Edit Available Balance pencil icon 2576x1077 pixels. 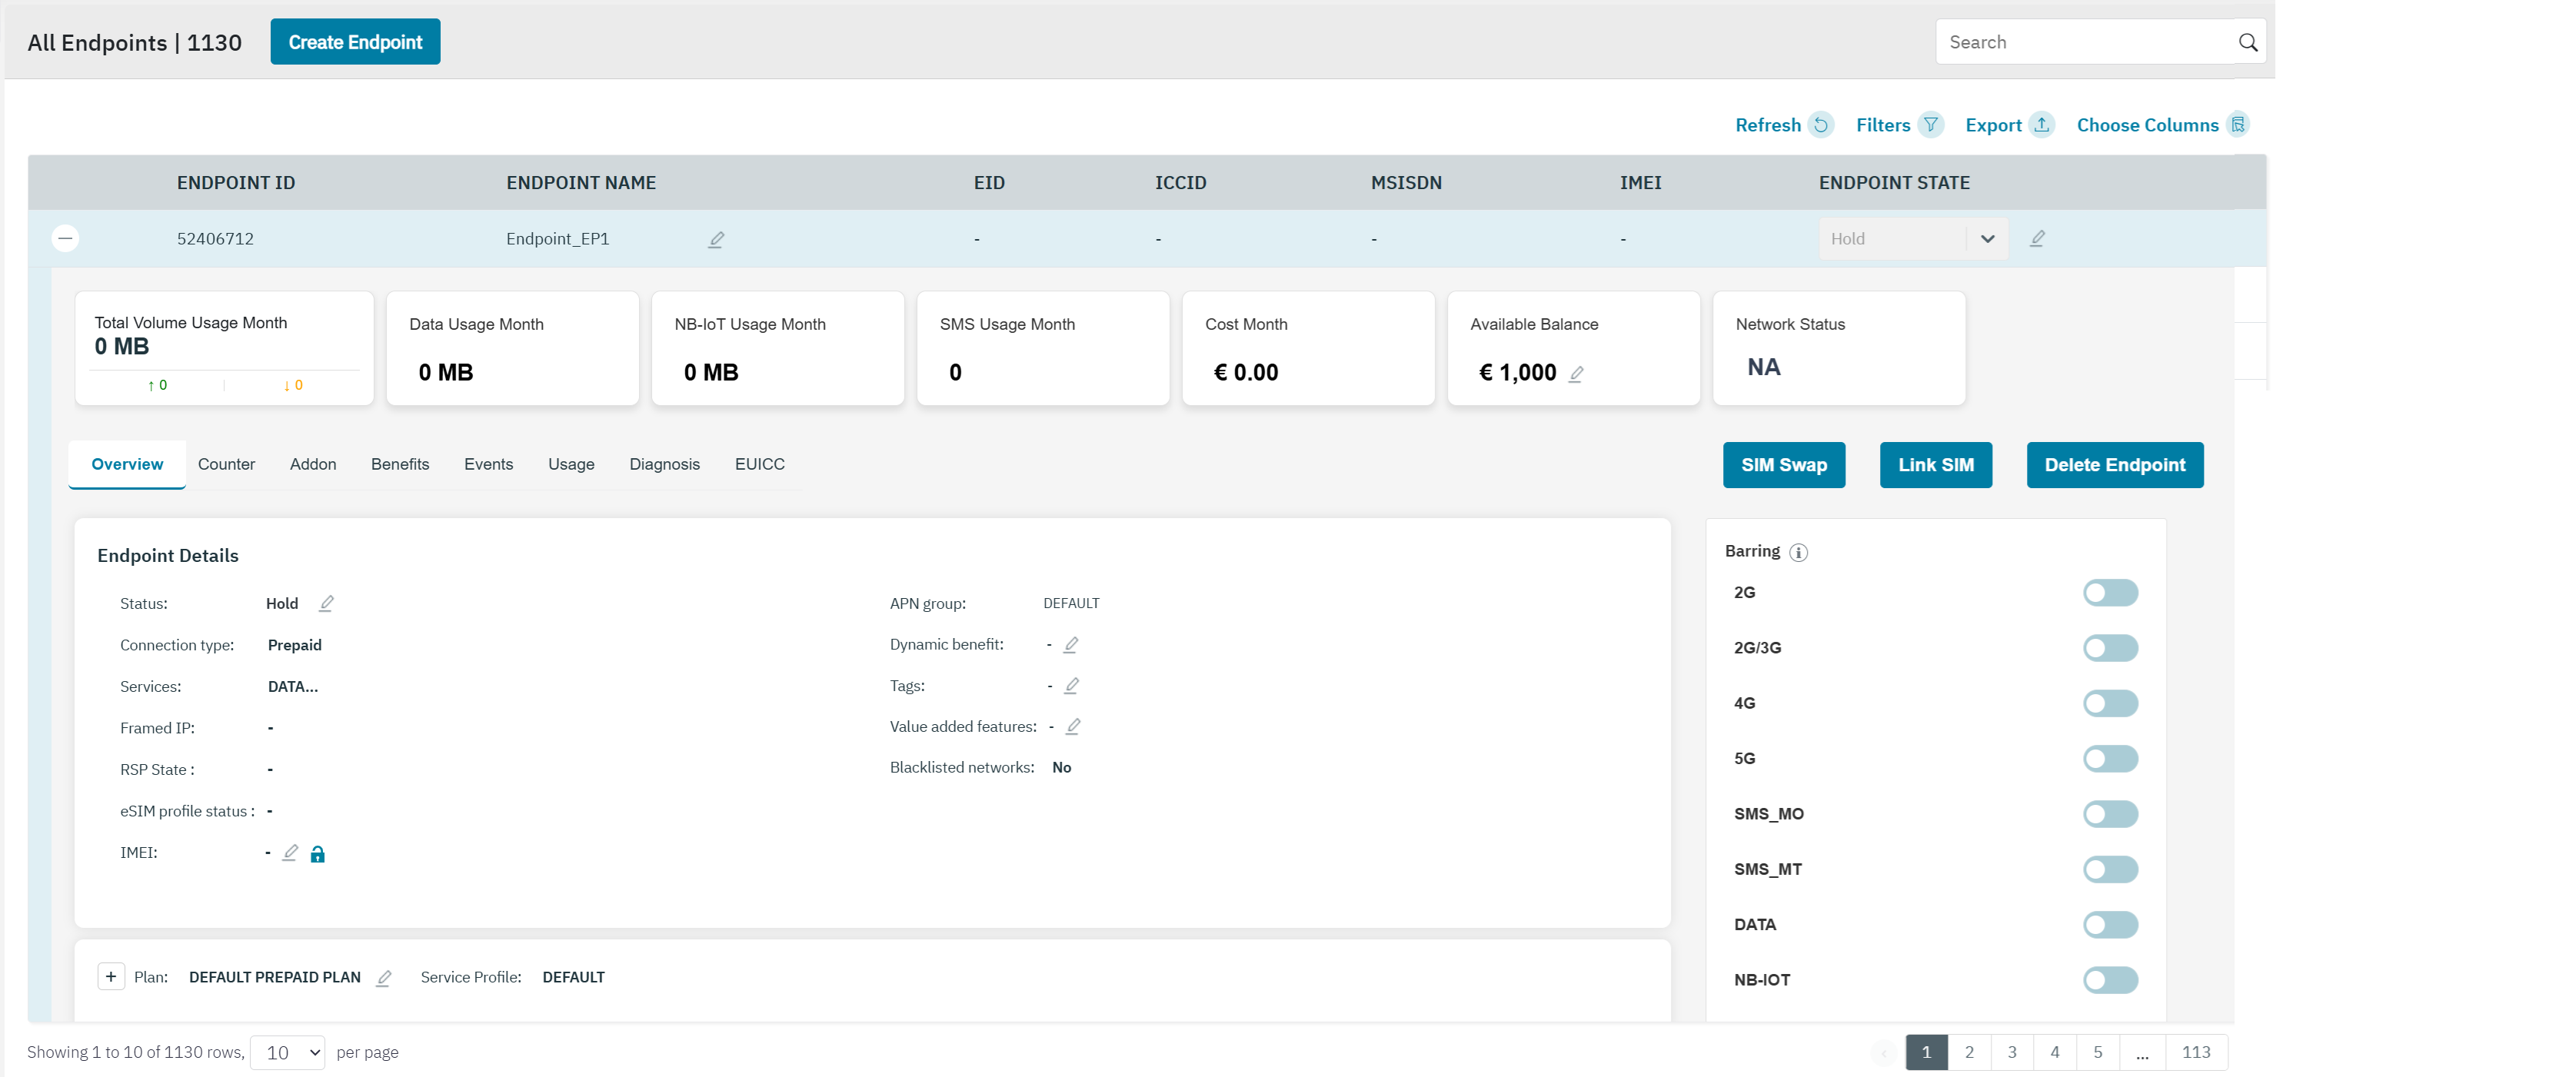[x=1576, y=374]
